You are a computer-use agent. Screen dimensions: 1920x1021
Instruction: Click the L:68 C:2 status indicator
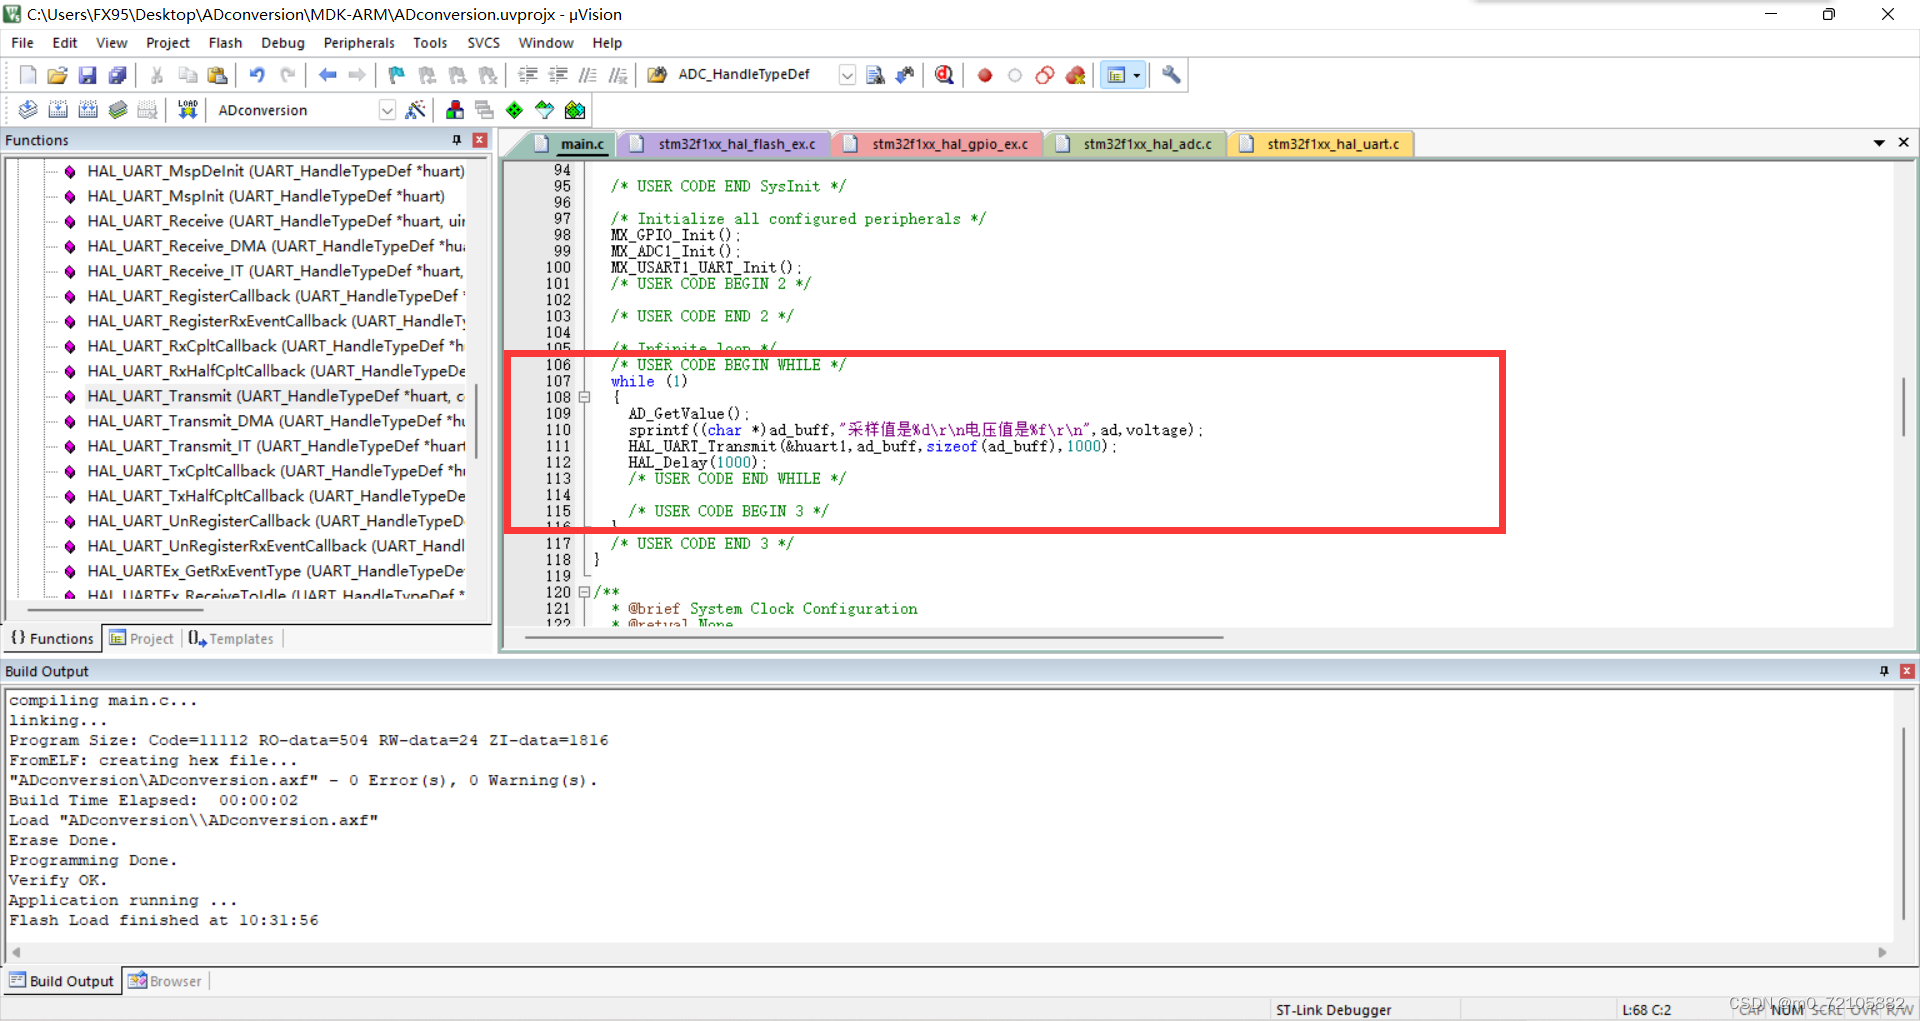pos(1646,1009)
